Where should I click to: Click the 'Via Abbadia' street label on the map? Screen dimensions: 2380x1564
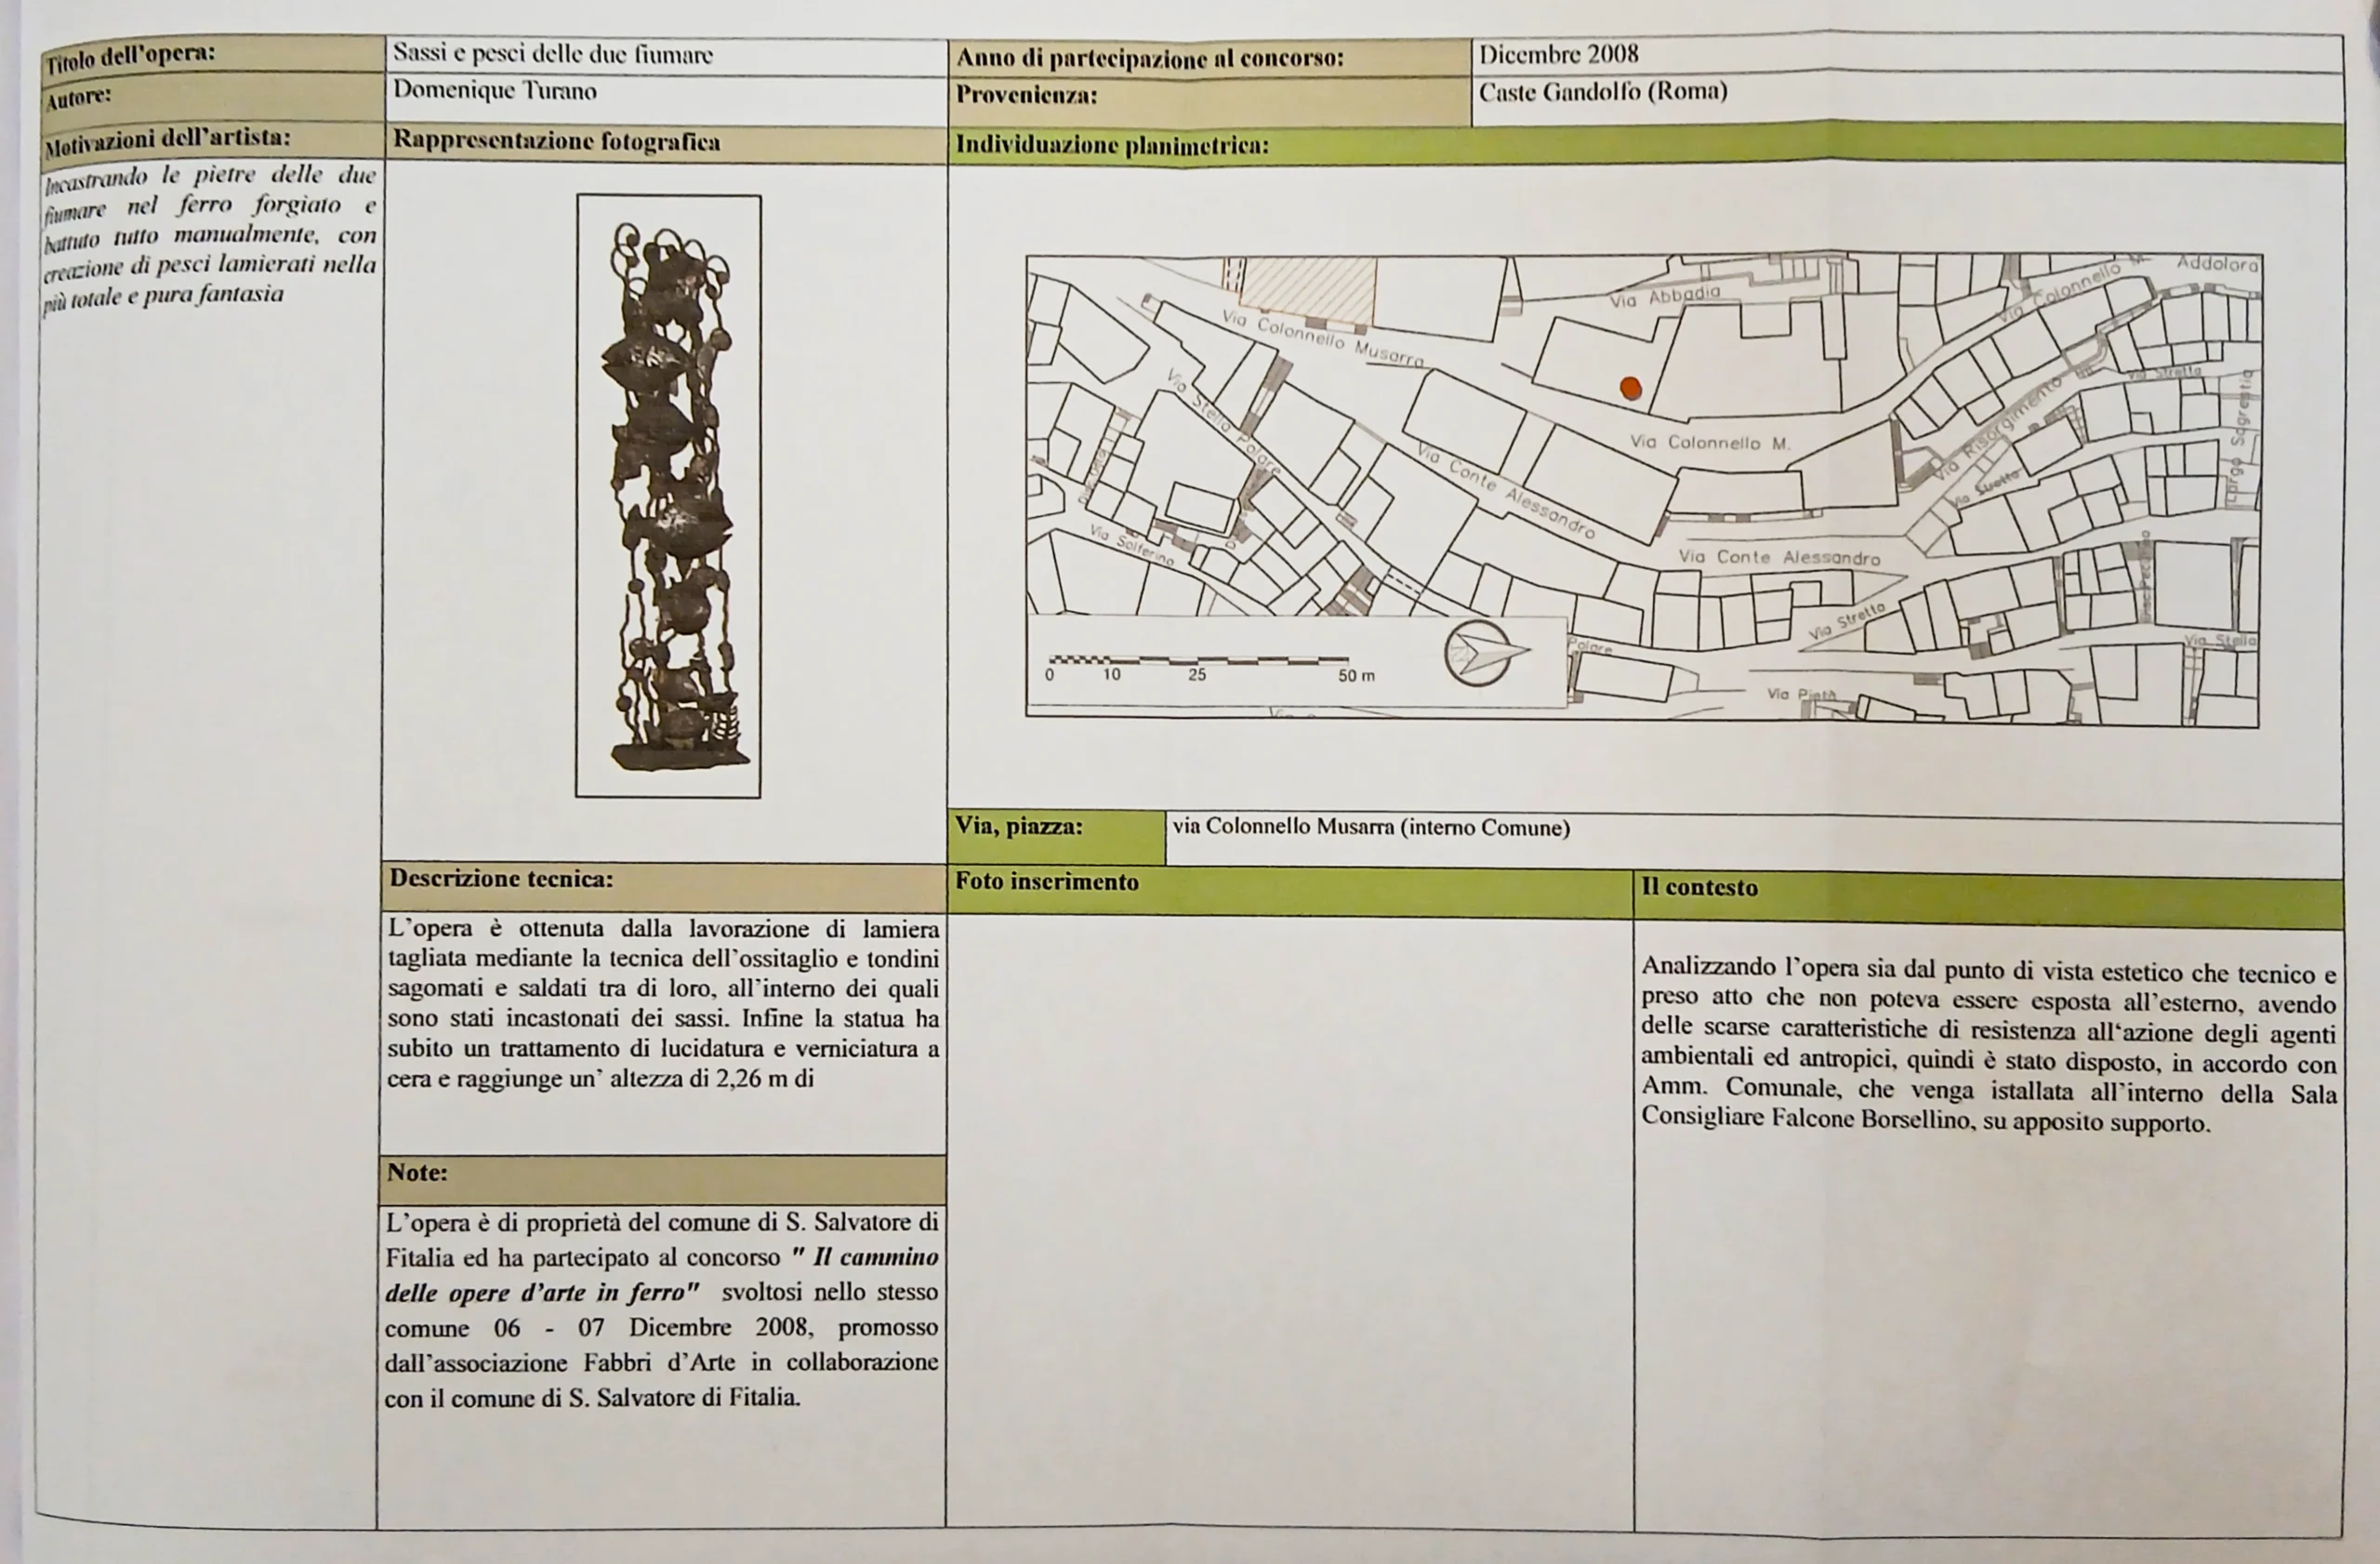1664,296
